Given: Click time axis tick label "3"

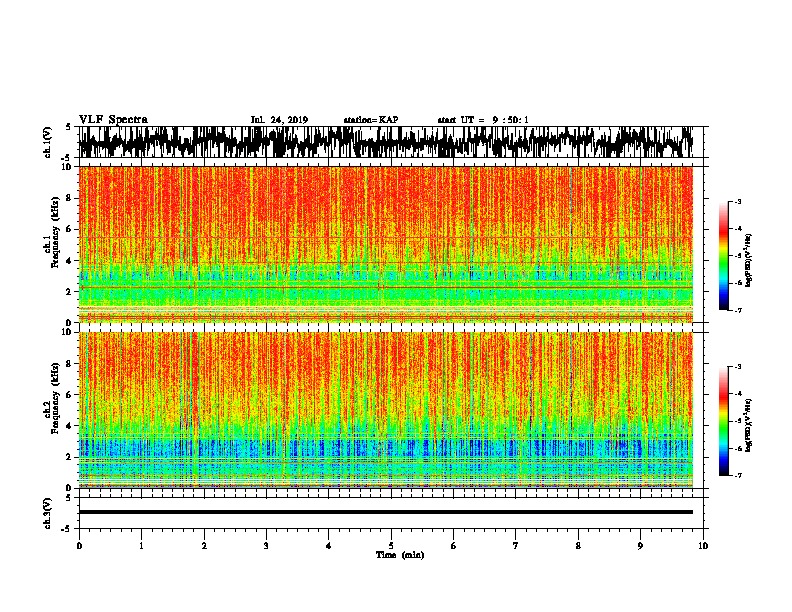Looking at the screenshot, I should (266, 546).
